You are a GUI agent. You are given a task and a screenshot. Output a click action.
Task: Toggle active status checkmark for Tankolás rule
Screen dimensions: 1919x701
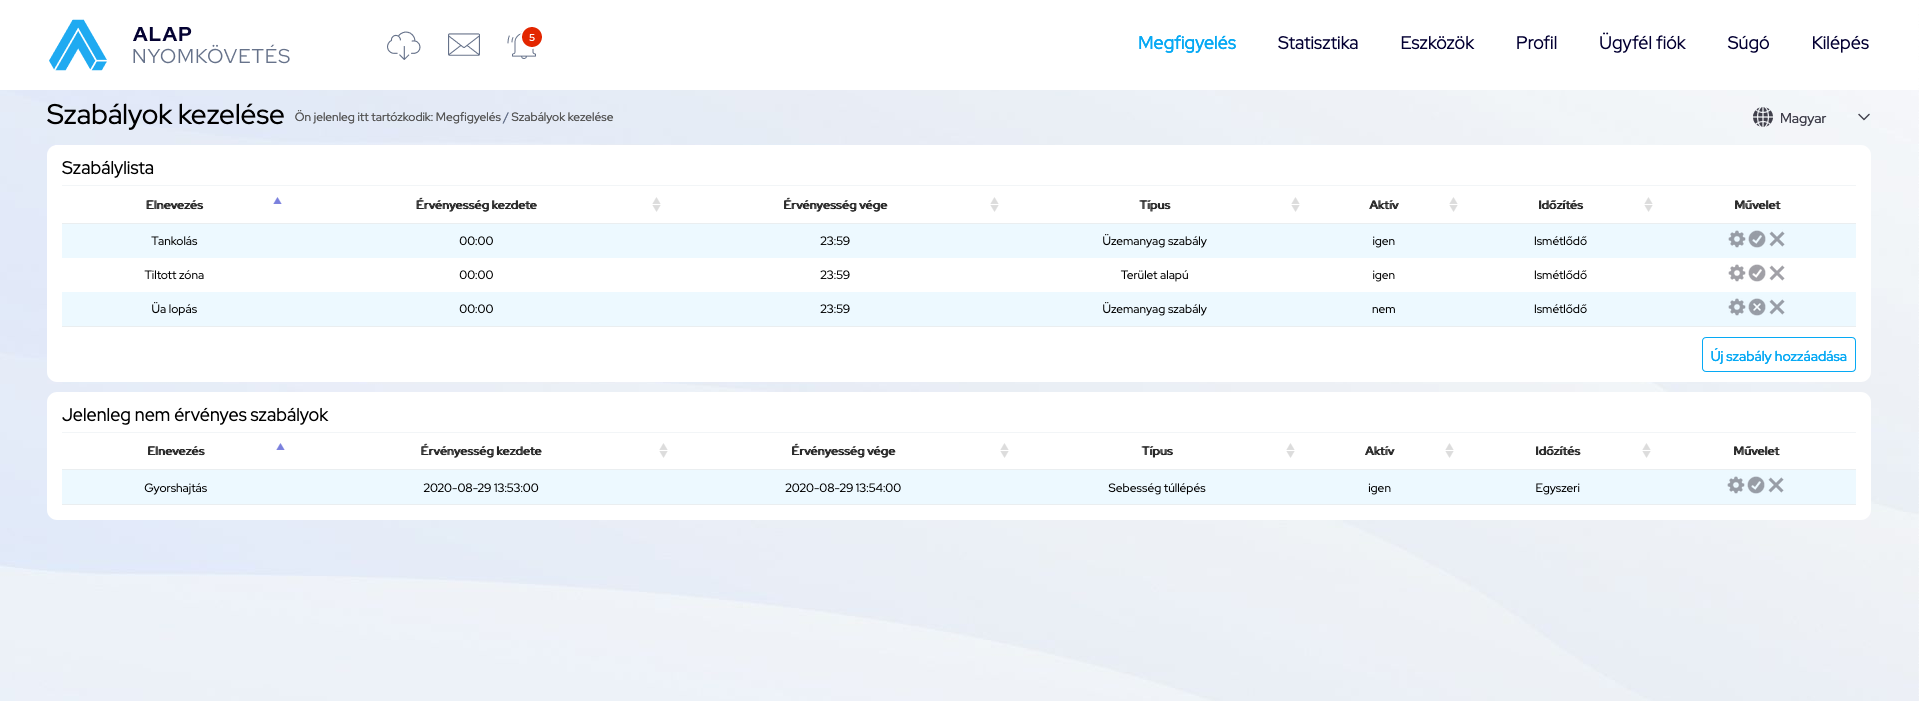1757,240
